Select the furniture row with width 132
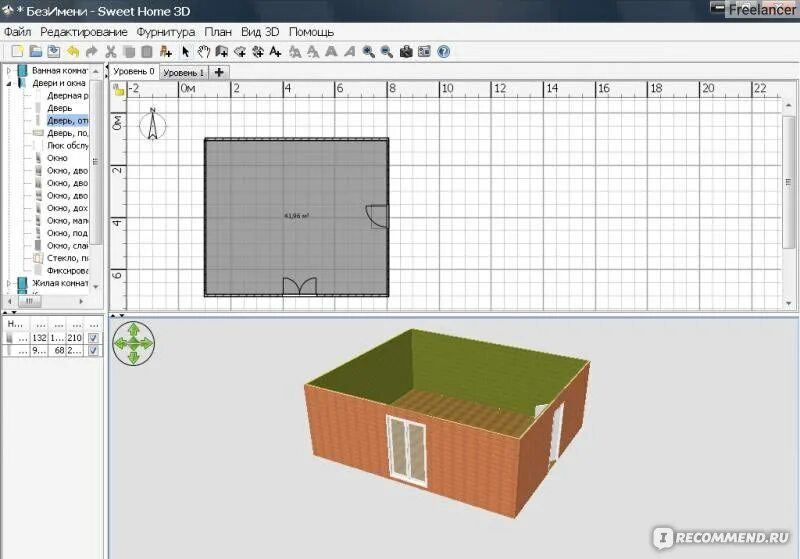 [x=53, y=338]
